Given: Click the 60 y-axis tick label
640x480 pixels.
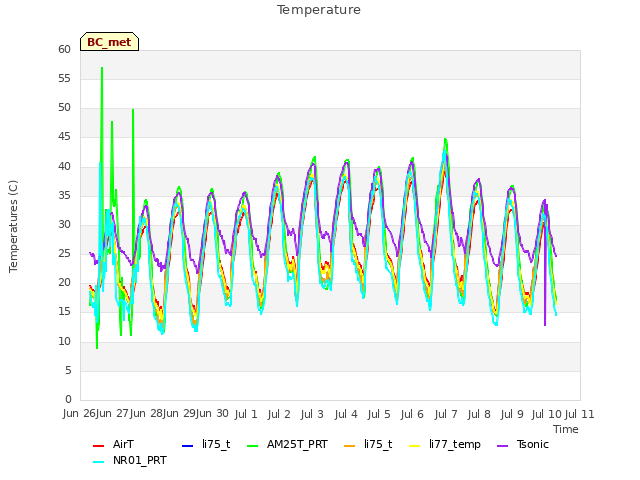Looking at the screenshot, I should pyautogui.click(x=64, y=49).
